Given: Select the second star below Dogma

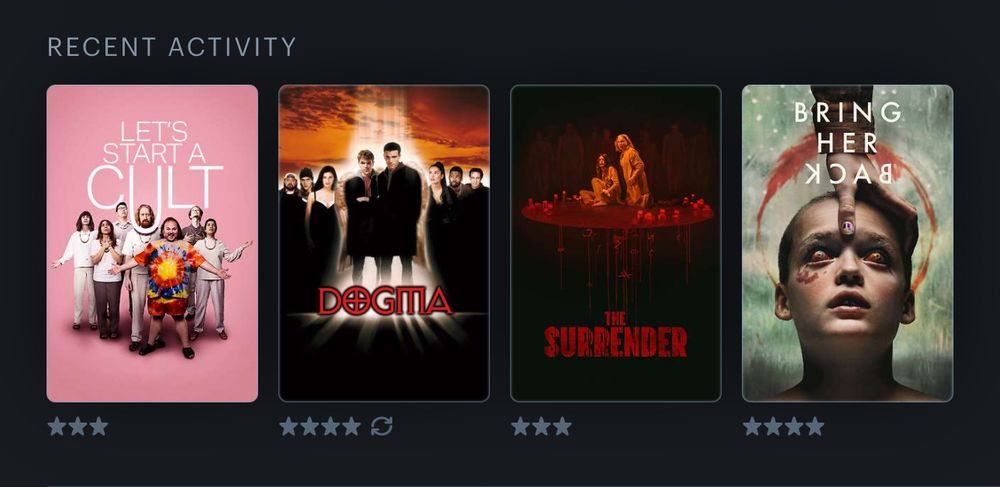Looking at the screenshot, I should (x=309, y=426).
